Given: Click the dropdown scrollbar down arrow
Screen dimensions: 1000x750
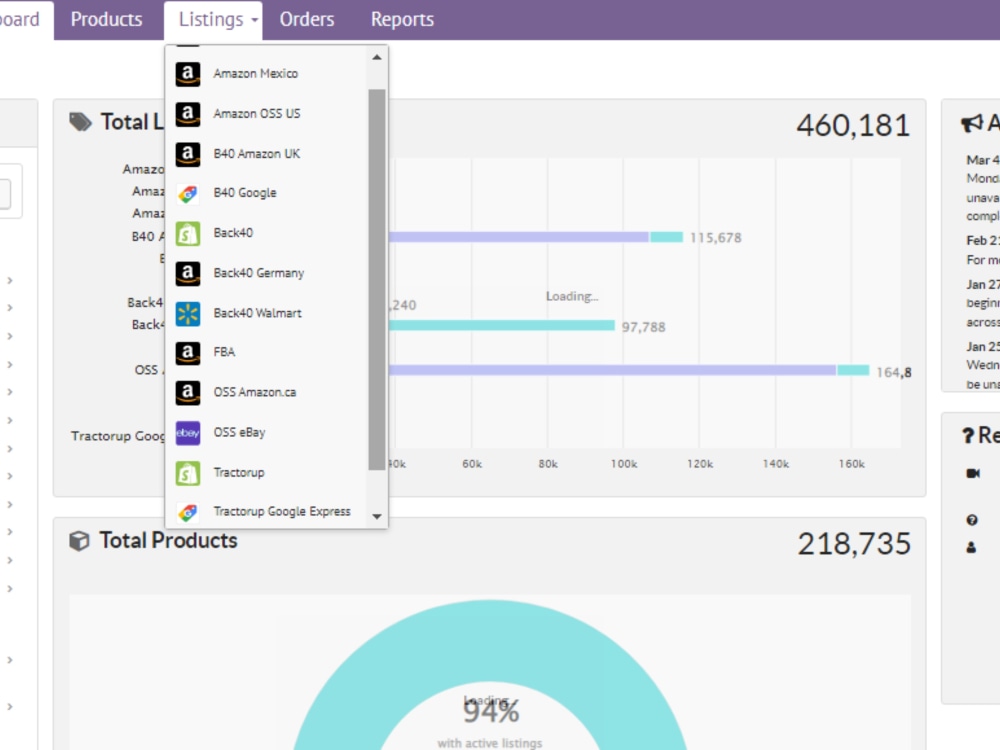Looking at the screenshot, I should coord(377,517).
